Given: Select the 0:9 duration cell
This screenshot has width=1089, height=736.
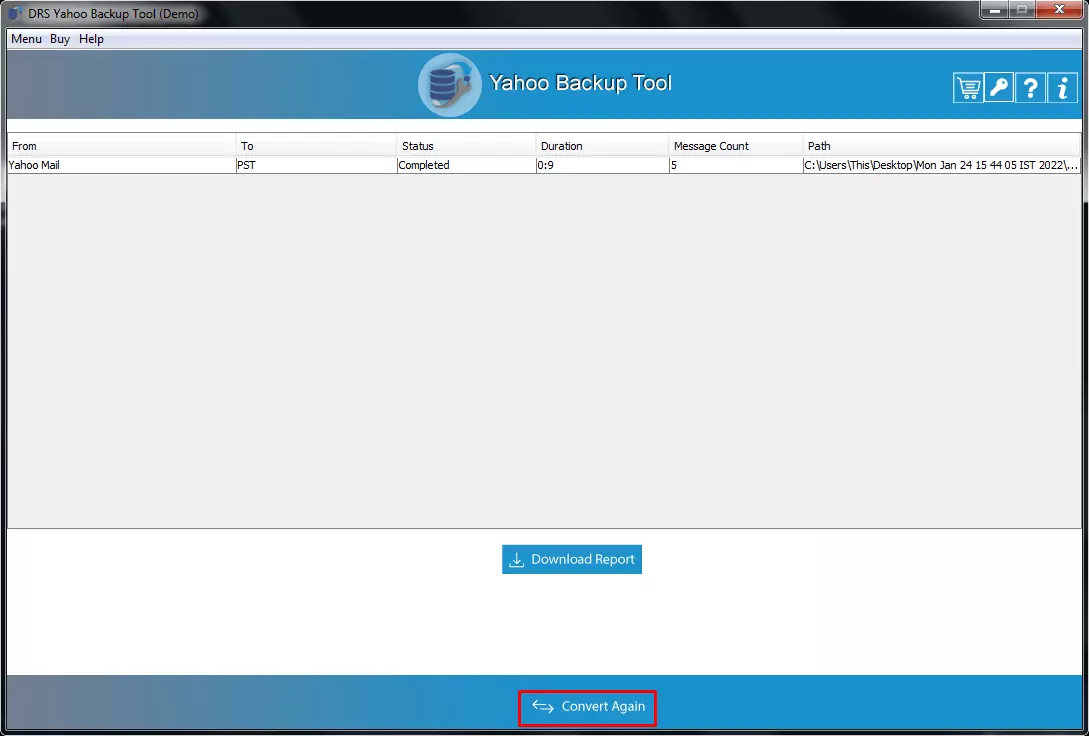Looking at the screenshot, I should 603,165.
